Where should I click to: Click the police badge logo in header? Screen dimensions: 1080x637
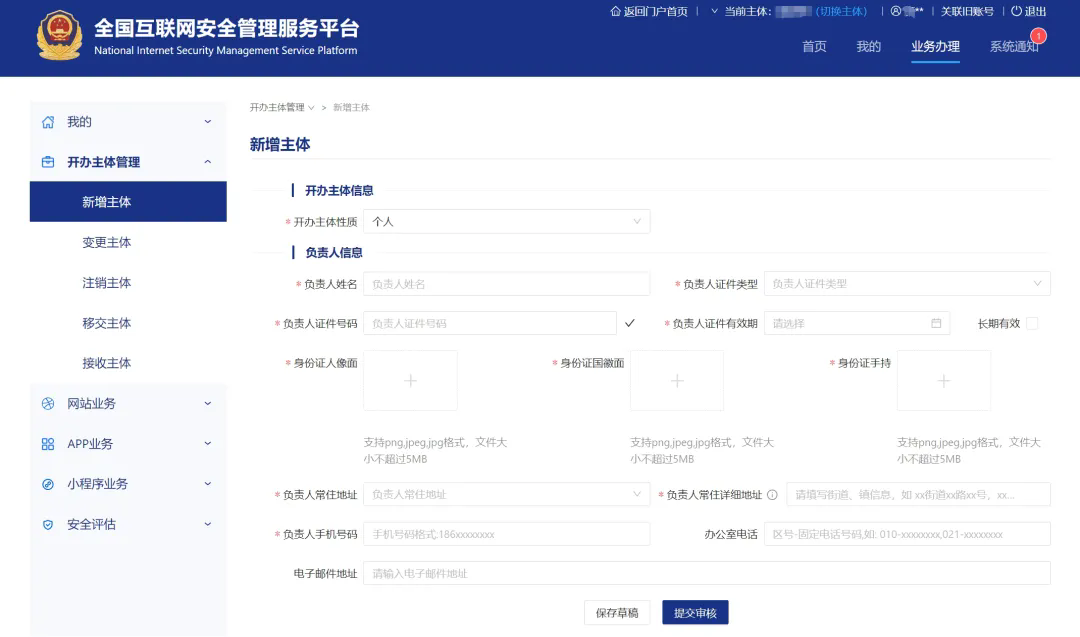59,36
